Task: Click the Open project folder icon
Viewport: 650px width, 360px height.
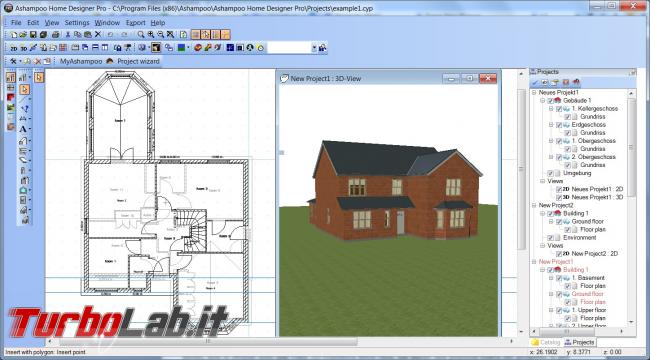Action: tap(23, 34)
